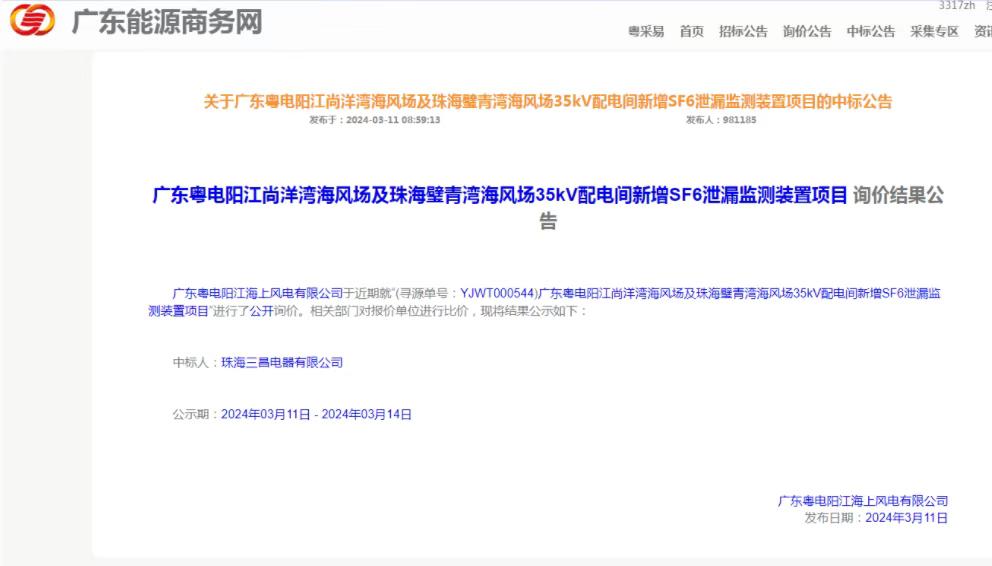Open the 招标公告 menu item

[743, 32]
